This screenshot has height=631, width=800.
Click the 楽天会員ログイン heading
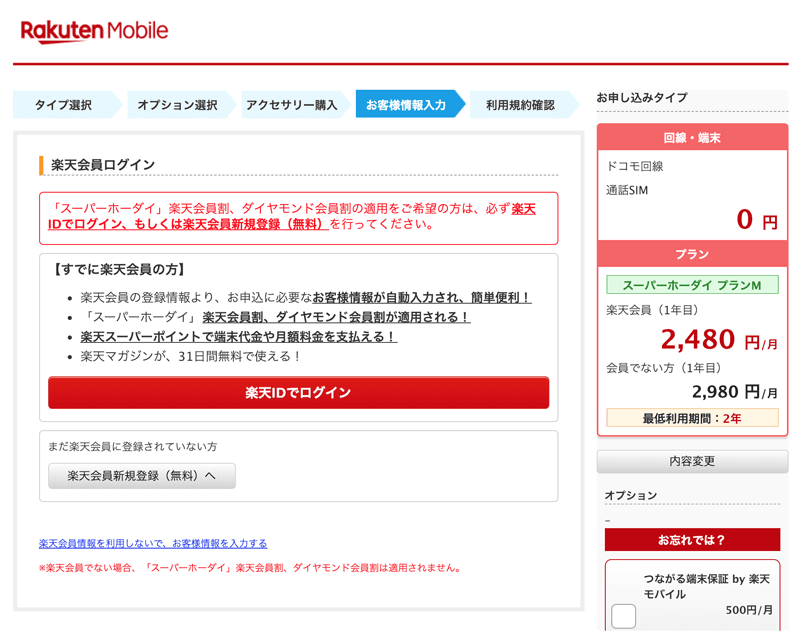(103, 165)
